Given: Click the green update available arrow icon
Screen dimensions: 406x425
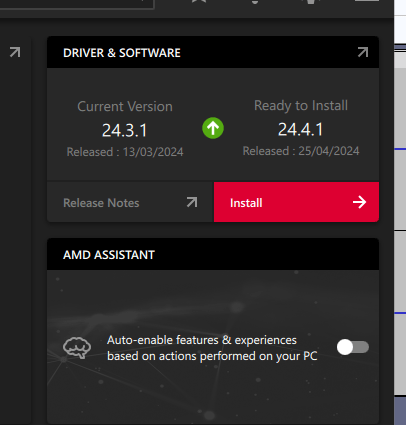Looking at the screenshot, I should 213,128.
